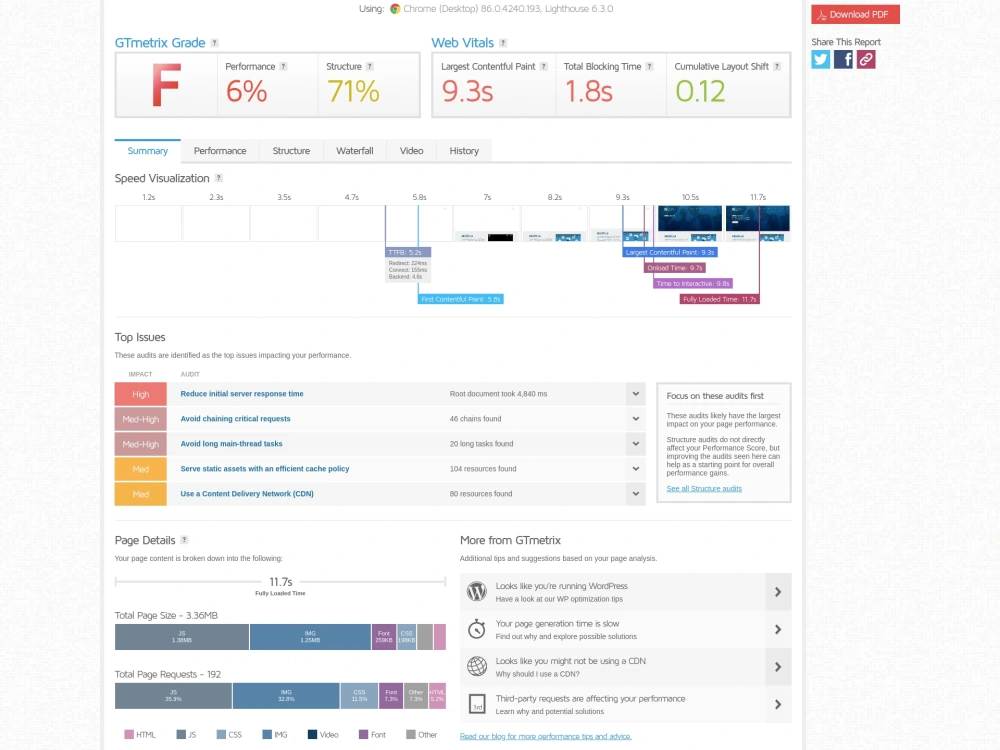1000x750 pixels.
Task: Click Video legend color swatch
Action: 312,735
